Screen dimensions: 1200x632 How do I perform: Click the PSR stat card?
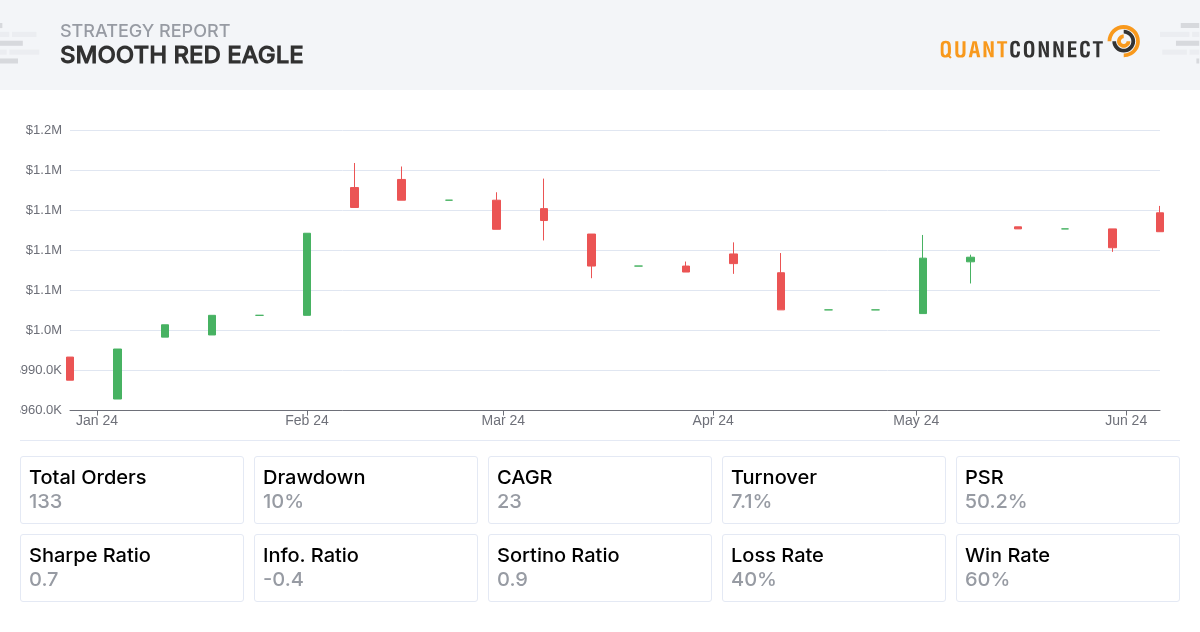pos(1068,490)
